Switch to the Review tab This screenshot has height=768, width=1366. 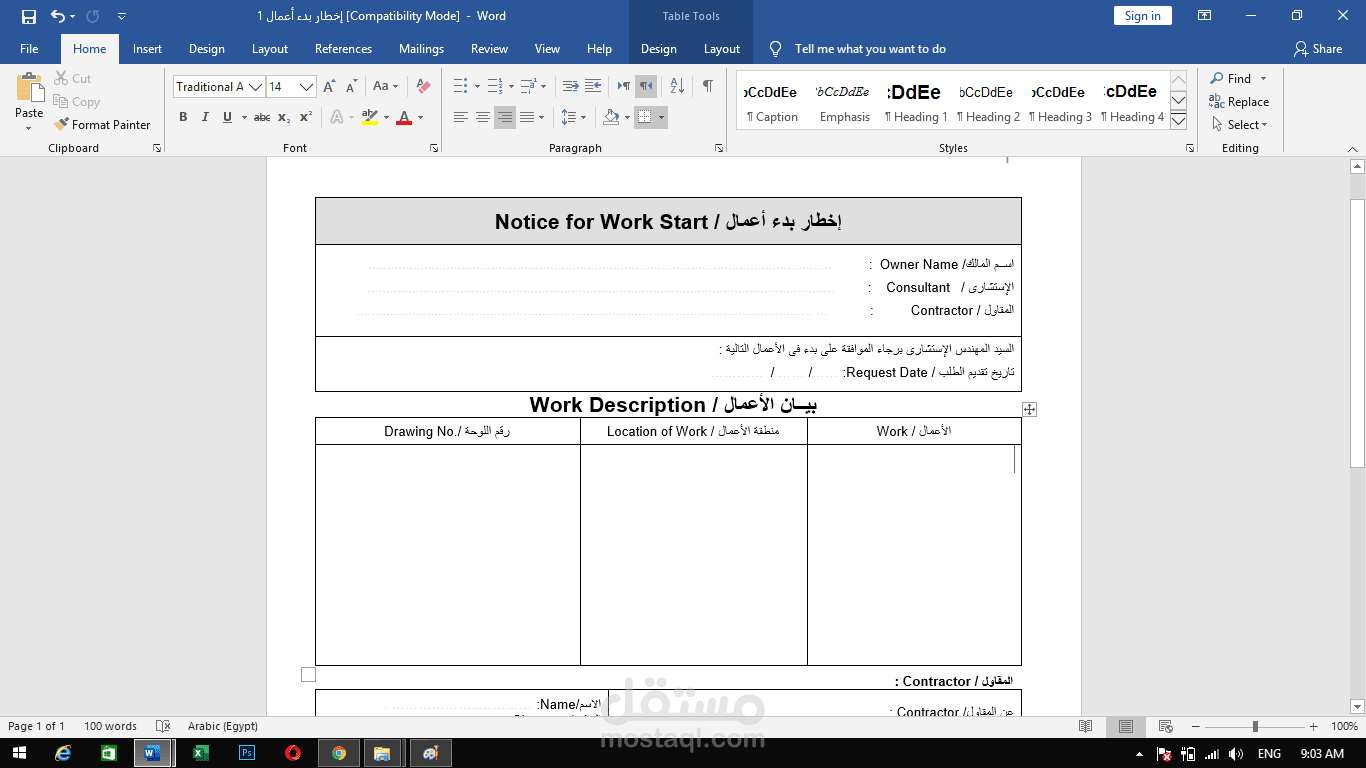(x=489, y=49)
